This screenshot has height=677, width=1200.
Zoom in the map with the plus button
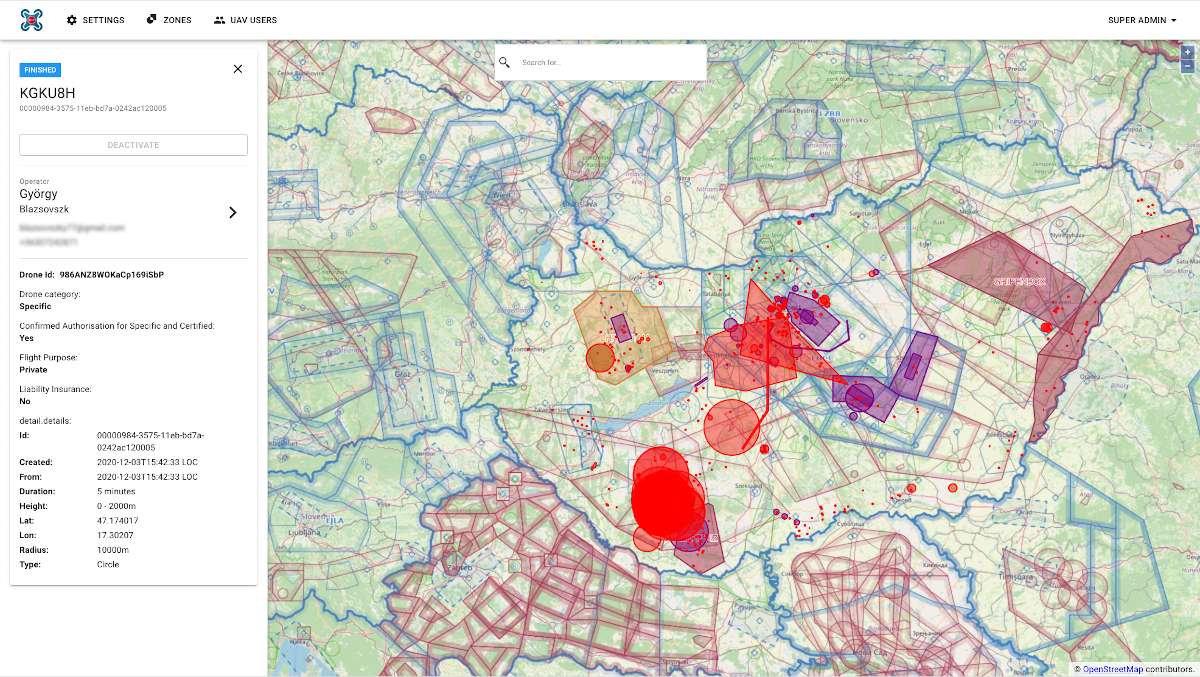[x=1187, y=52]
